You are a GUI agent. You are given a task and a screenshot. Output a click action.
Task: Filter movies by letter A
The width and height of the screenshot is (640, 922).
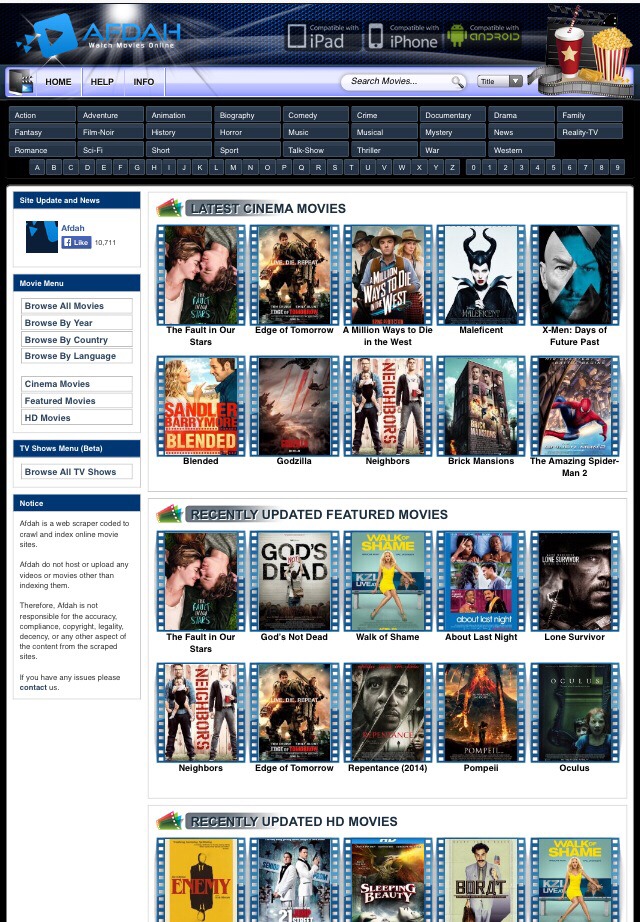click(x=37, y=168)
